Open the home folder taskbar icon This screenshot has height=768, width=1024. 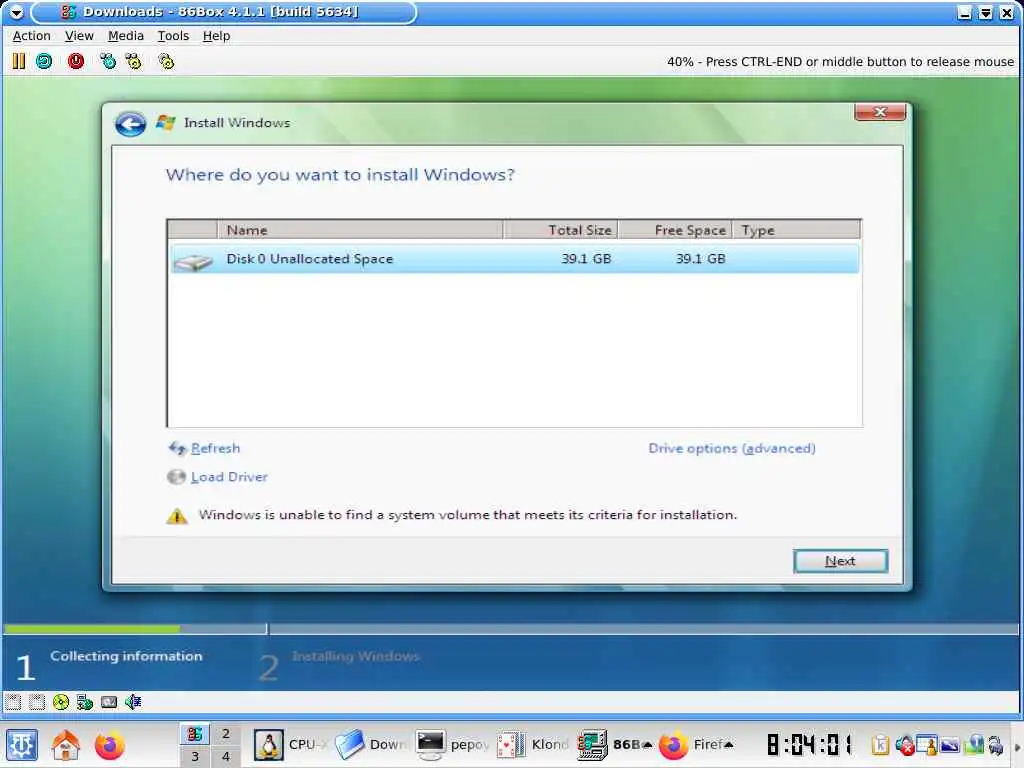[65, 744]
